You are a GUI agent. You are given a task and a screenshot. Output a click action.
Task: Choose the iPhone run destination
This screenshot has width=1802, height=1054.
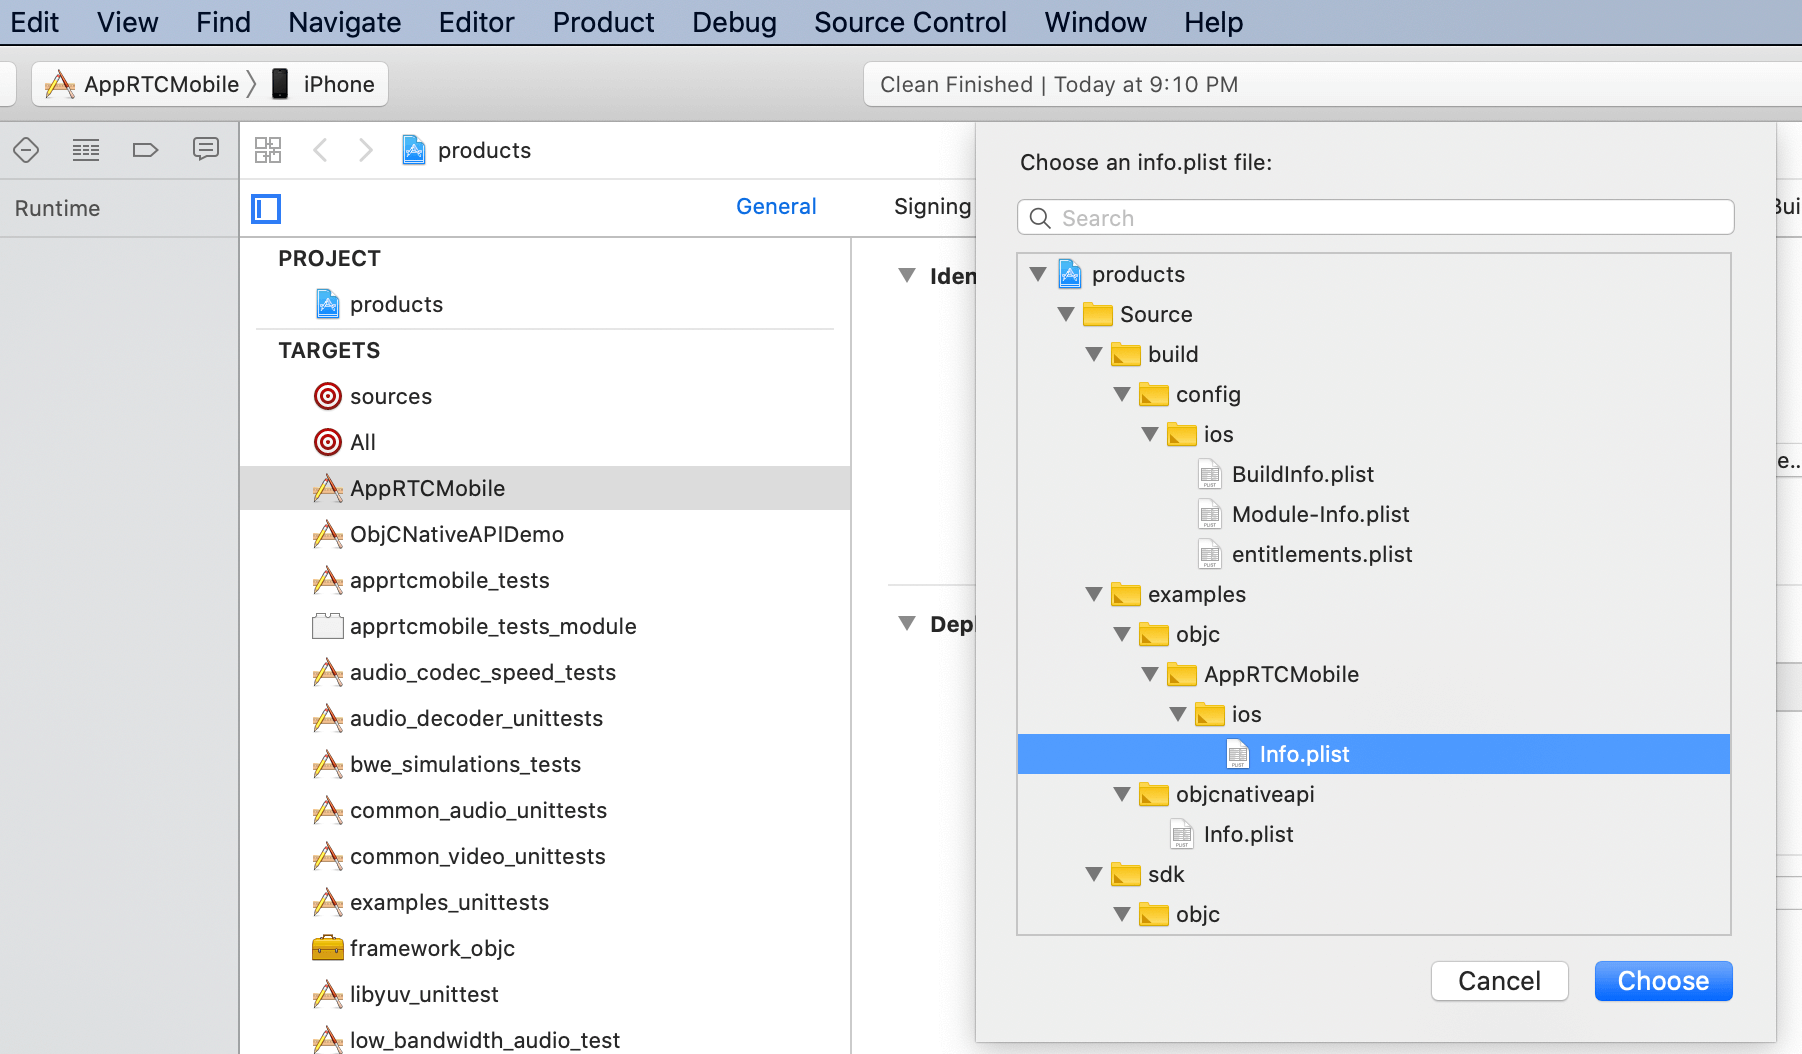click(324, 84)
